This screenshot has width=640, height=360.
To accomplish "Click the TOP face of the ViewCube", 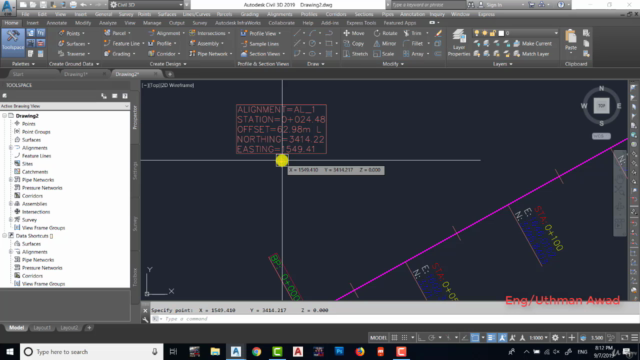I will pos(601,106).
